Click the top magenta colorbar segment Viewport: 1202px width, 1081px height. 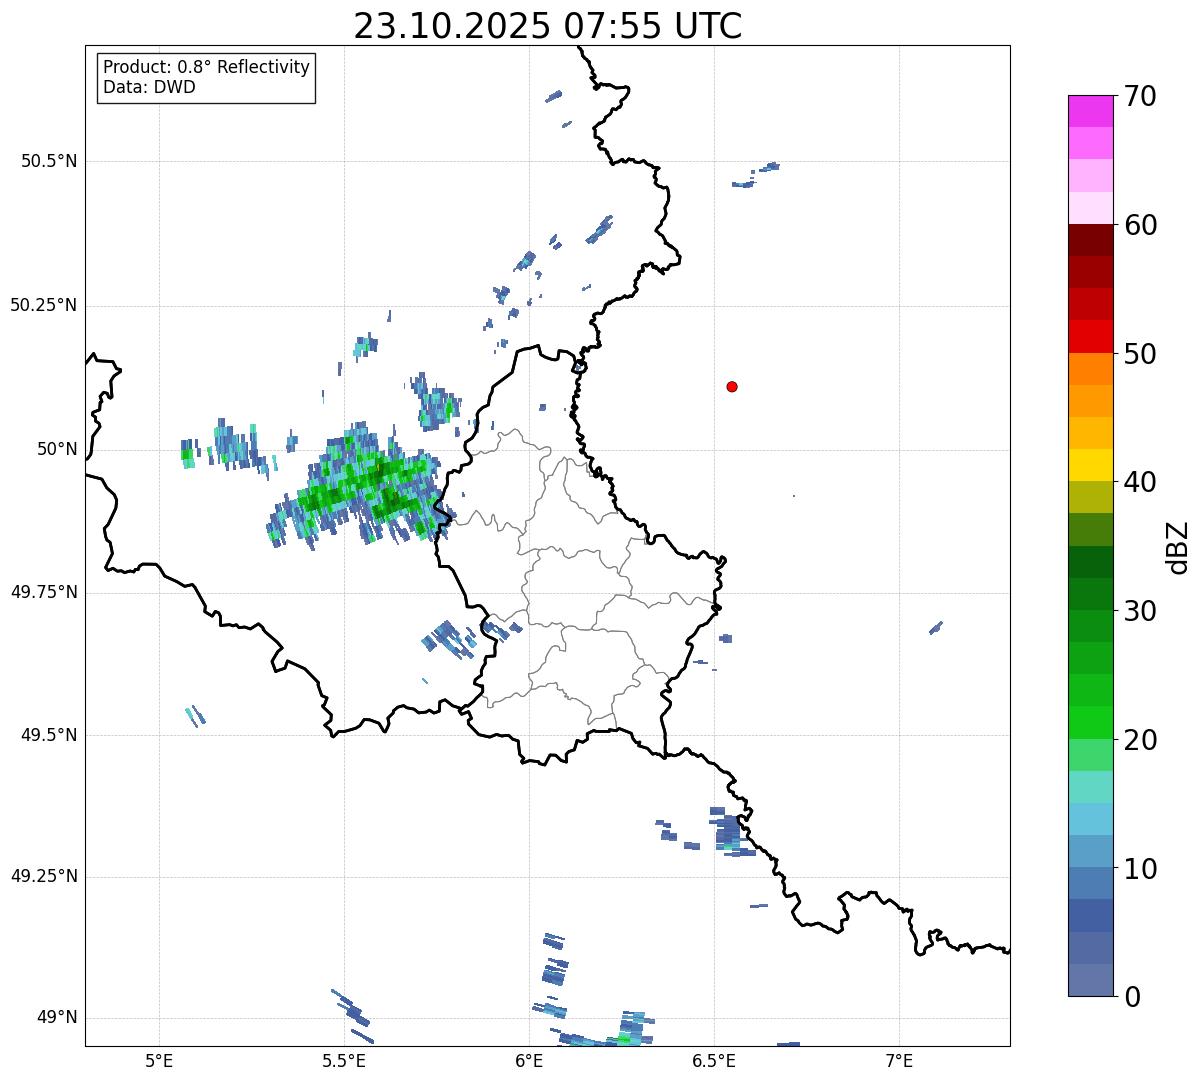point(1090,111)
